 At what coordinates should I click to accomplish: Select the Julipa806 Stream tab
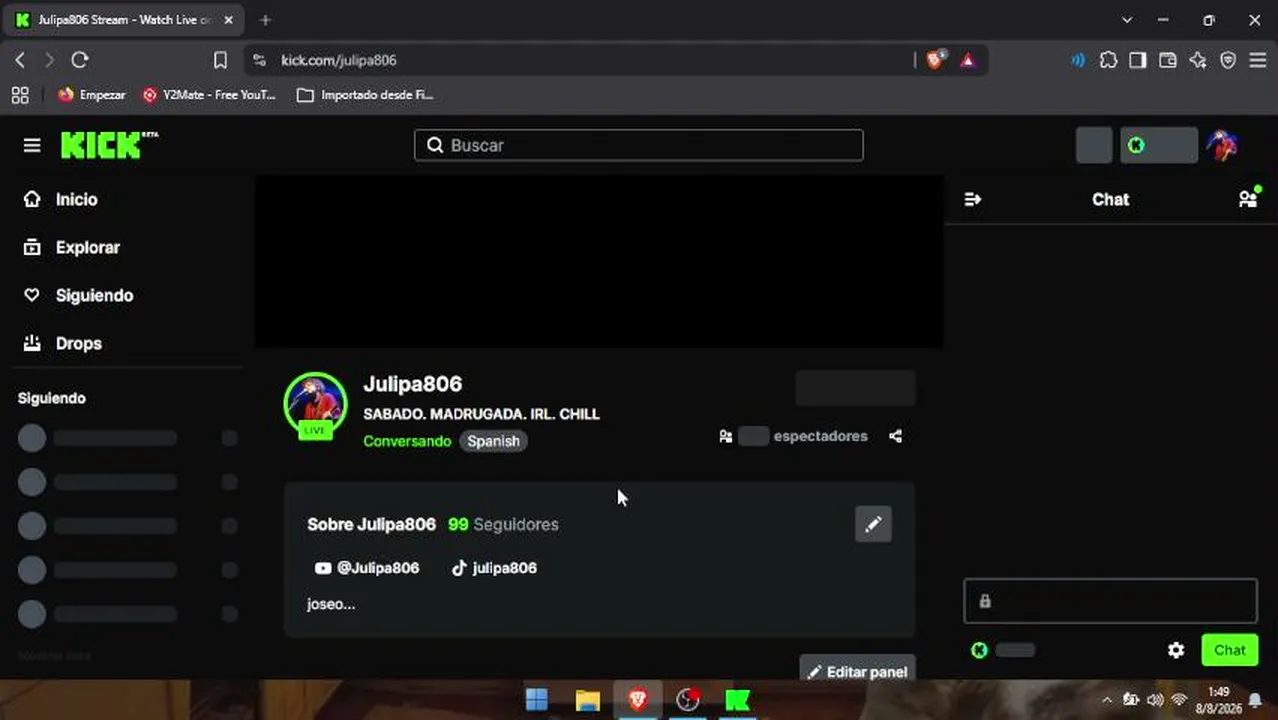[125, 20]
